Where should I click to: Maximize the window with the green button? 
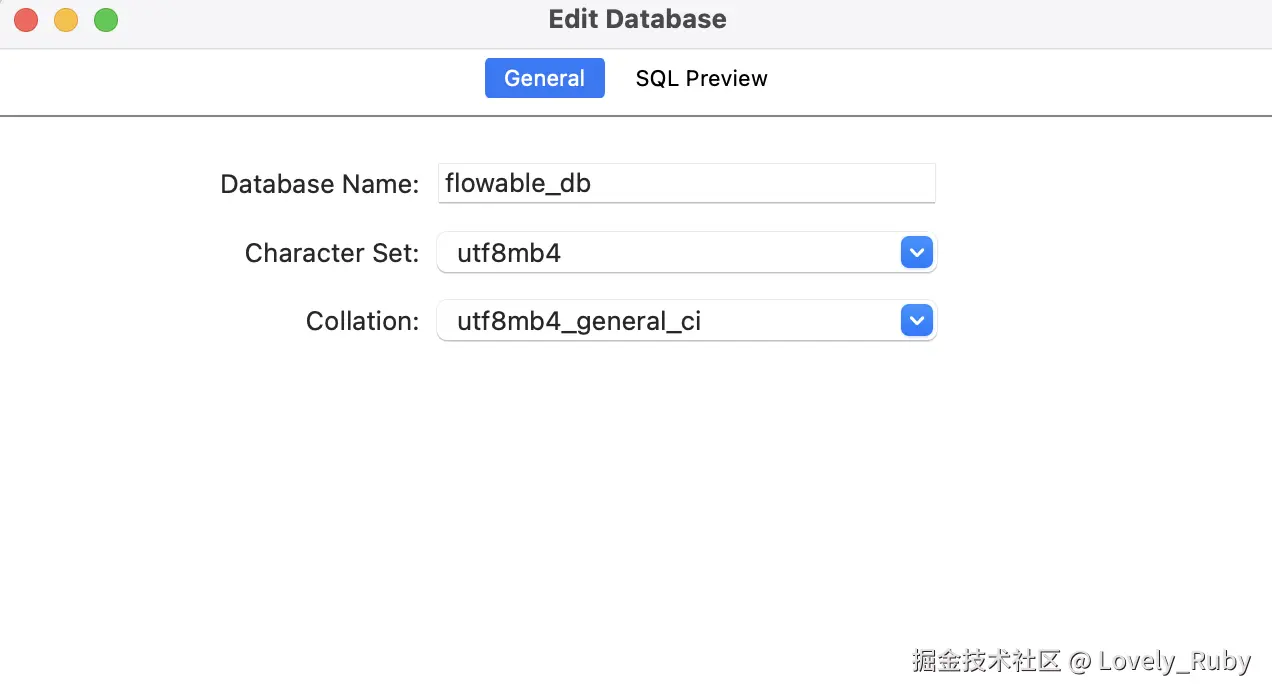click(106, 20)
